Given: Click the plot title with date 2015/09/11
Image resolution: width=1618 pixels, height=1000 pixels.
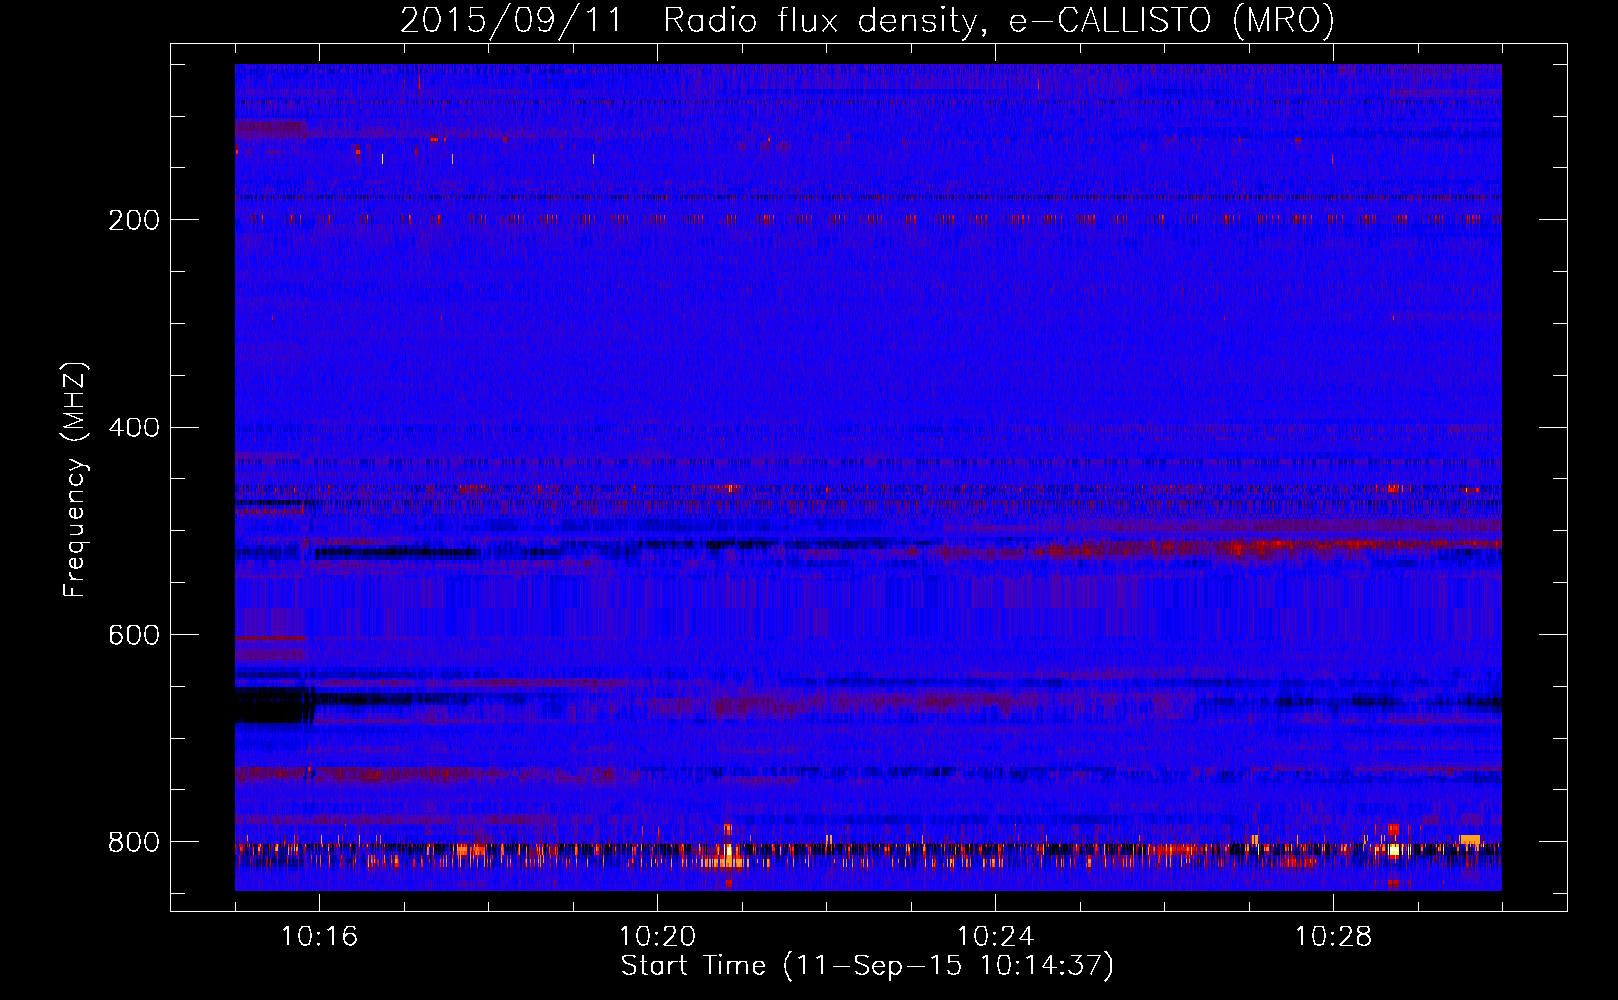Looking at the screenshot, I should click(867, 20).
